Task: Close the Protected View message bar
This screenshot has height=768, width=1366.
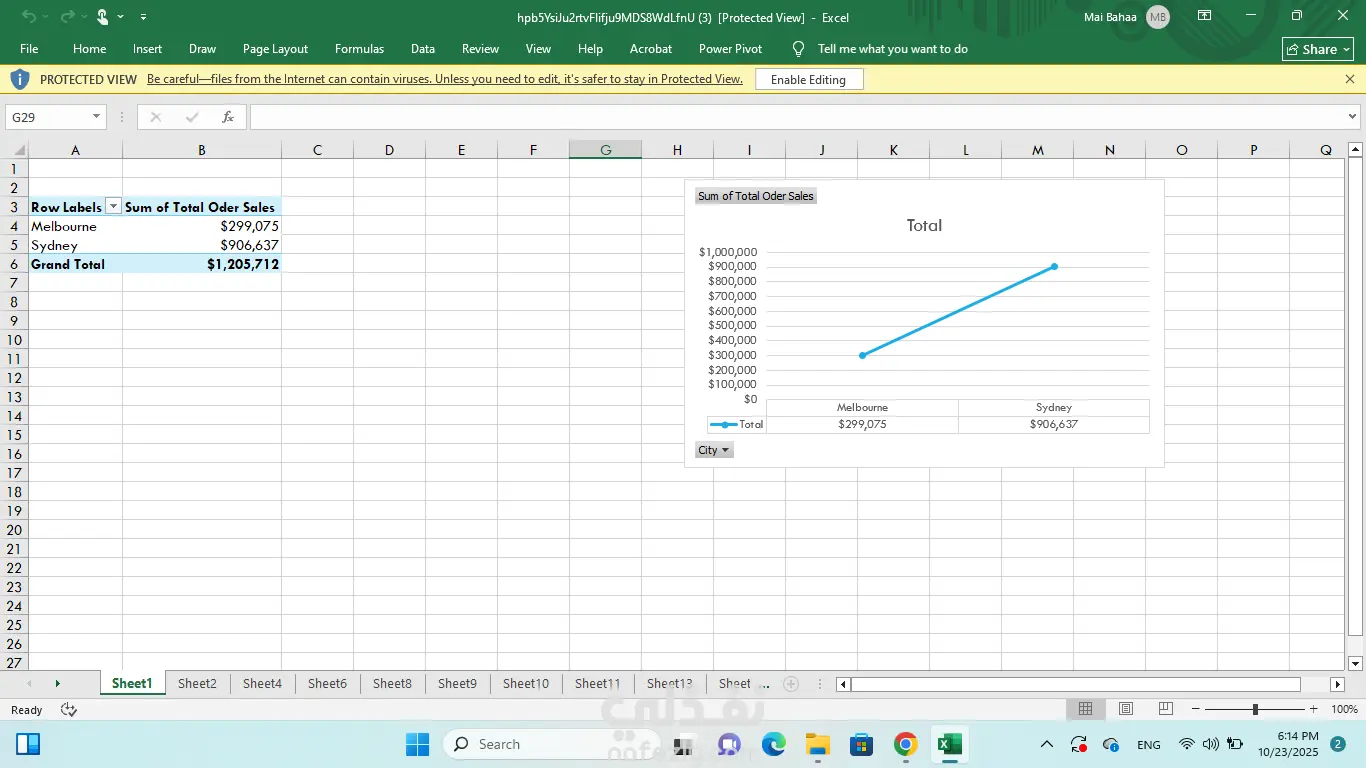Action: [x=1350, y=79]
